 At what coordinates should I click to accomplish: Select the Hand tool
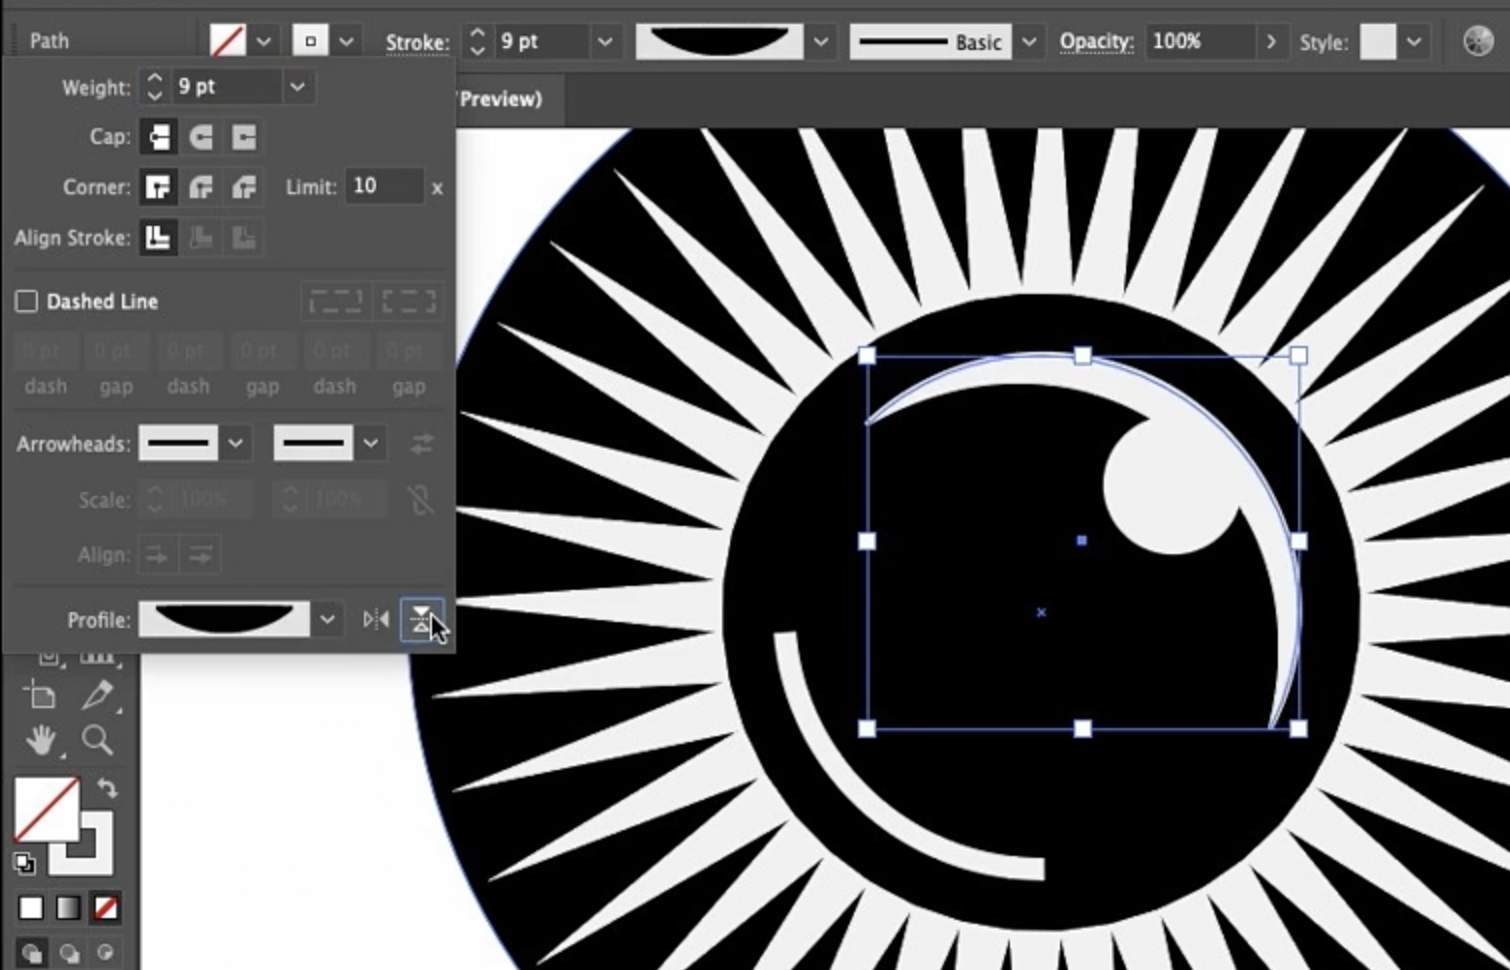coord(41,740)
